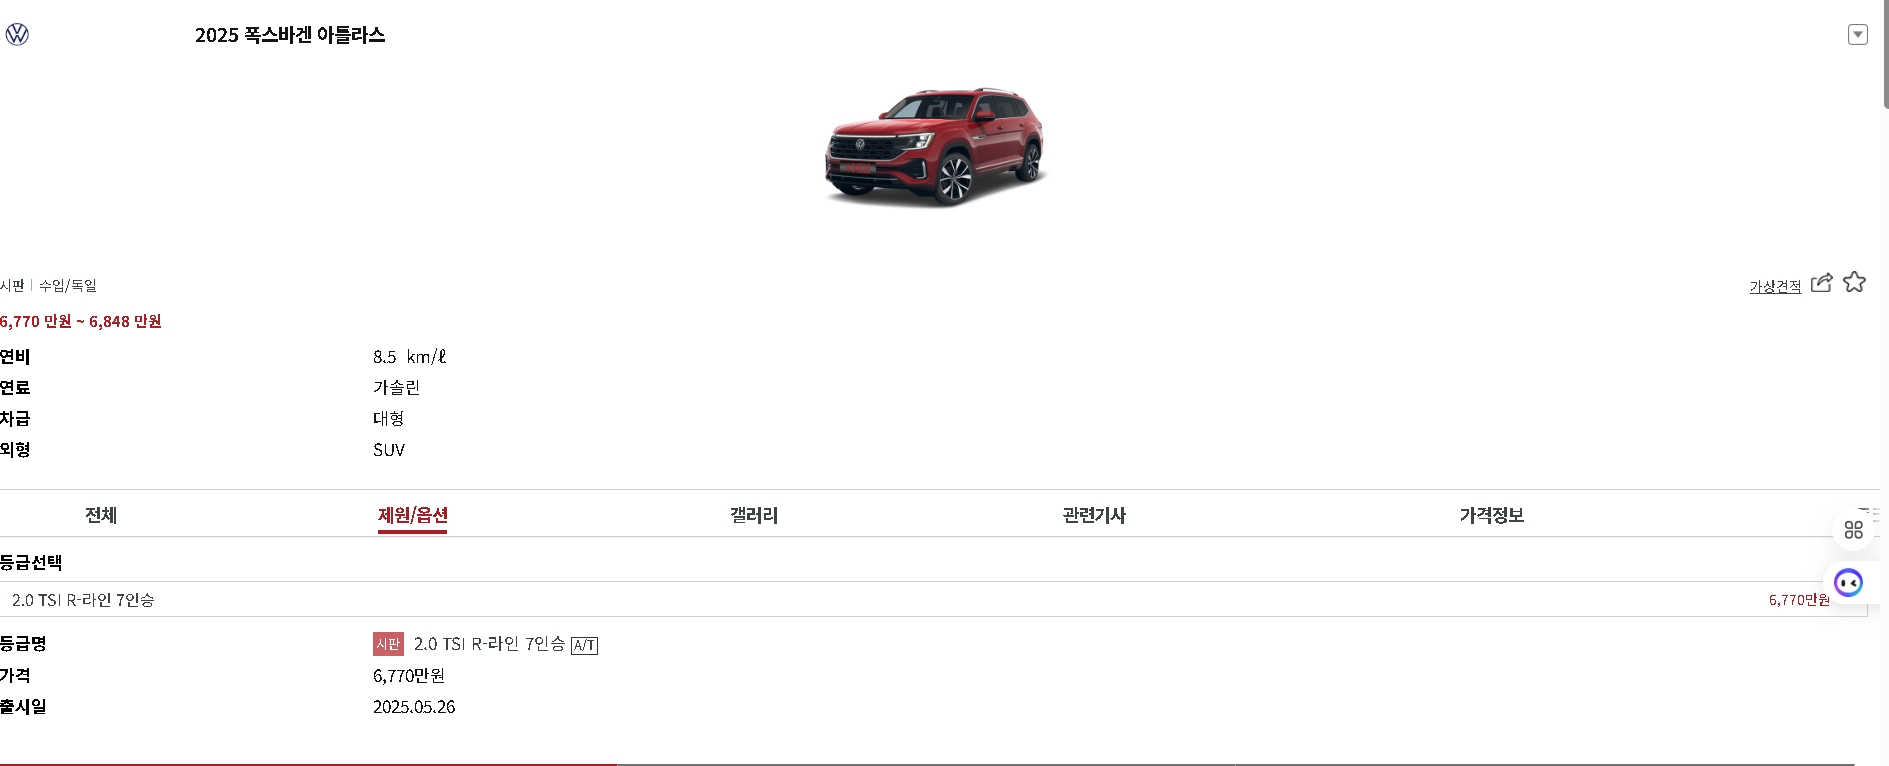Click the 수입/독일 origin label
Viewport: 1889px width, 766px height.
click(68, 286)
